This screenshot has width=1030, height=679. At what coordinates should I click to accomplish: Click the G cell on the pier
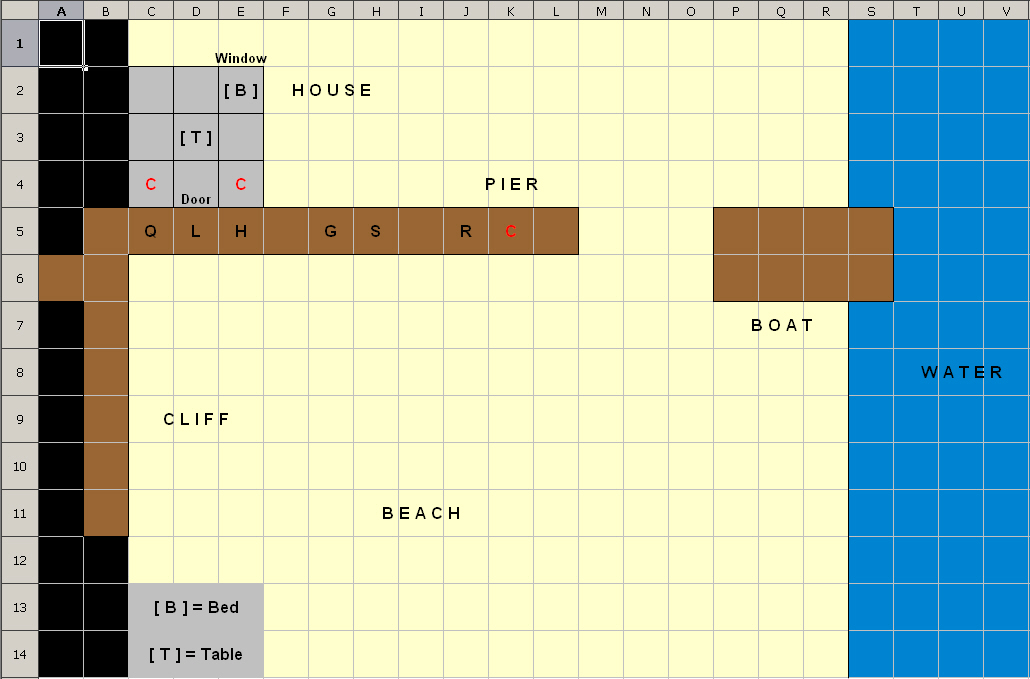(x=331, y=231)
